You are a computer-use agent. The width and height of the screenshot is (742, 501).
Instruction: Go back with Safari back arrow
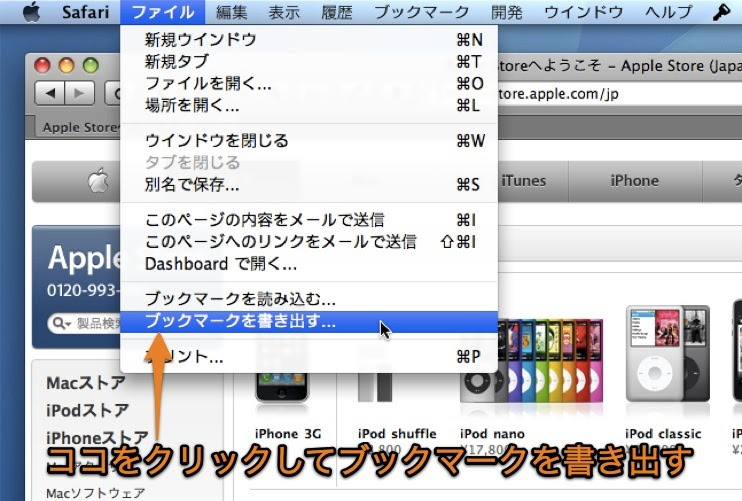tap(49, 93)
